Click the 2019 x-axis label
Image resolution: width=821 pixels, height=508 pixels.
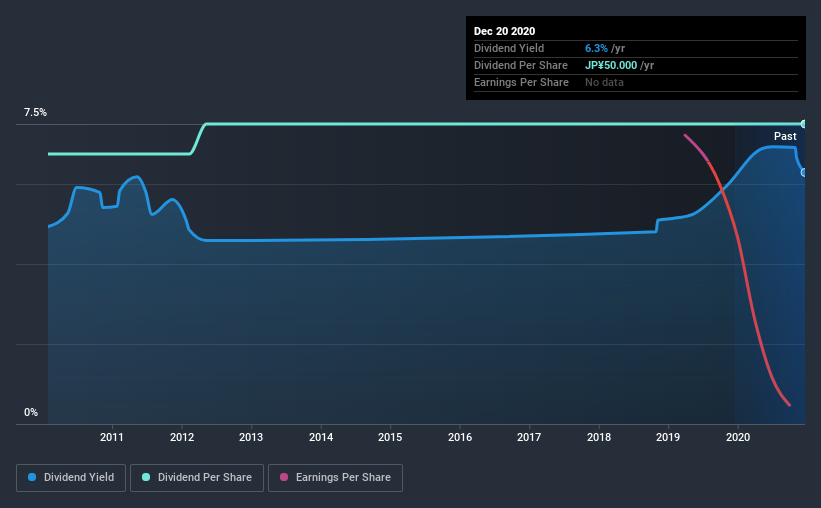pos(668,437)
